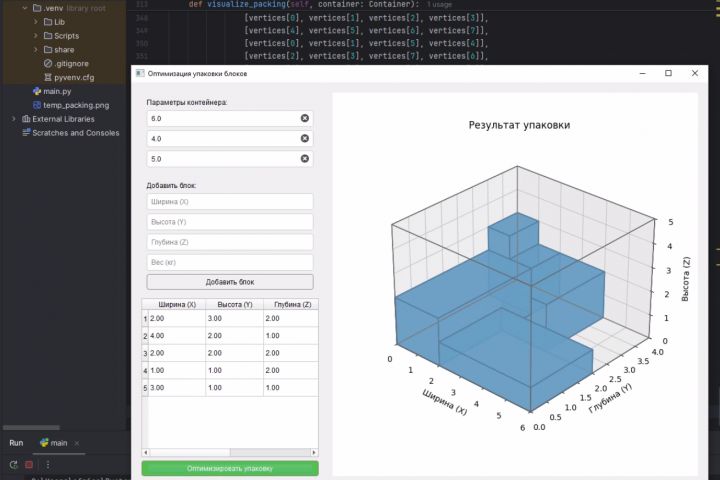Open the .gitignore file
The height and width of the screenshot is (480, 720).
[71, 64]
